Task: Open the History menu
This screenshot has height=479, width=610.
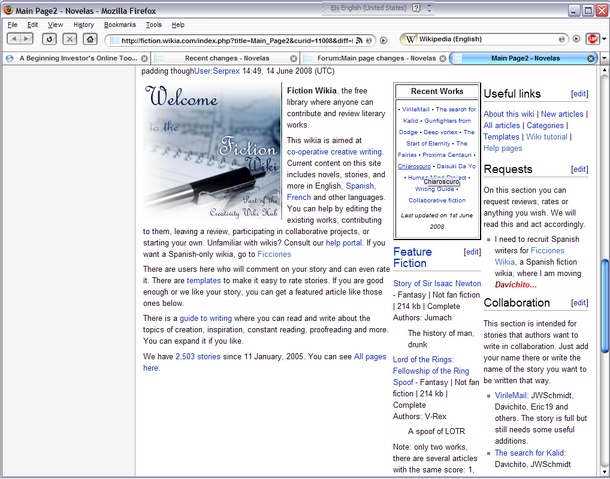Action: [x=84, y=25]
